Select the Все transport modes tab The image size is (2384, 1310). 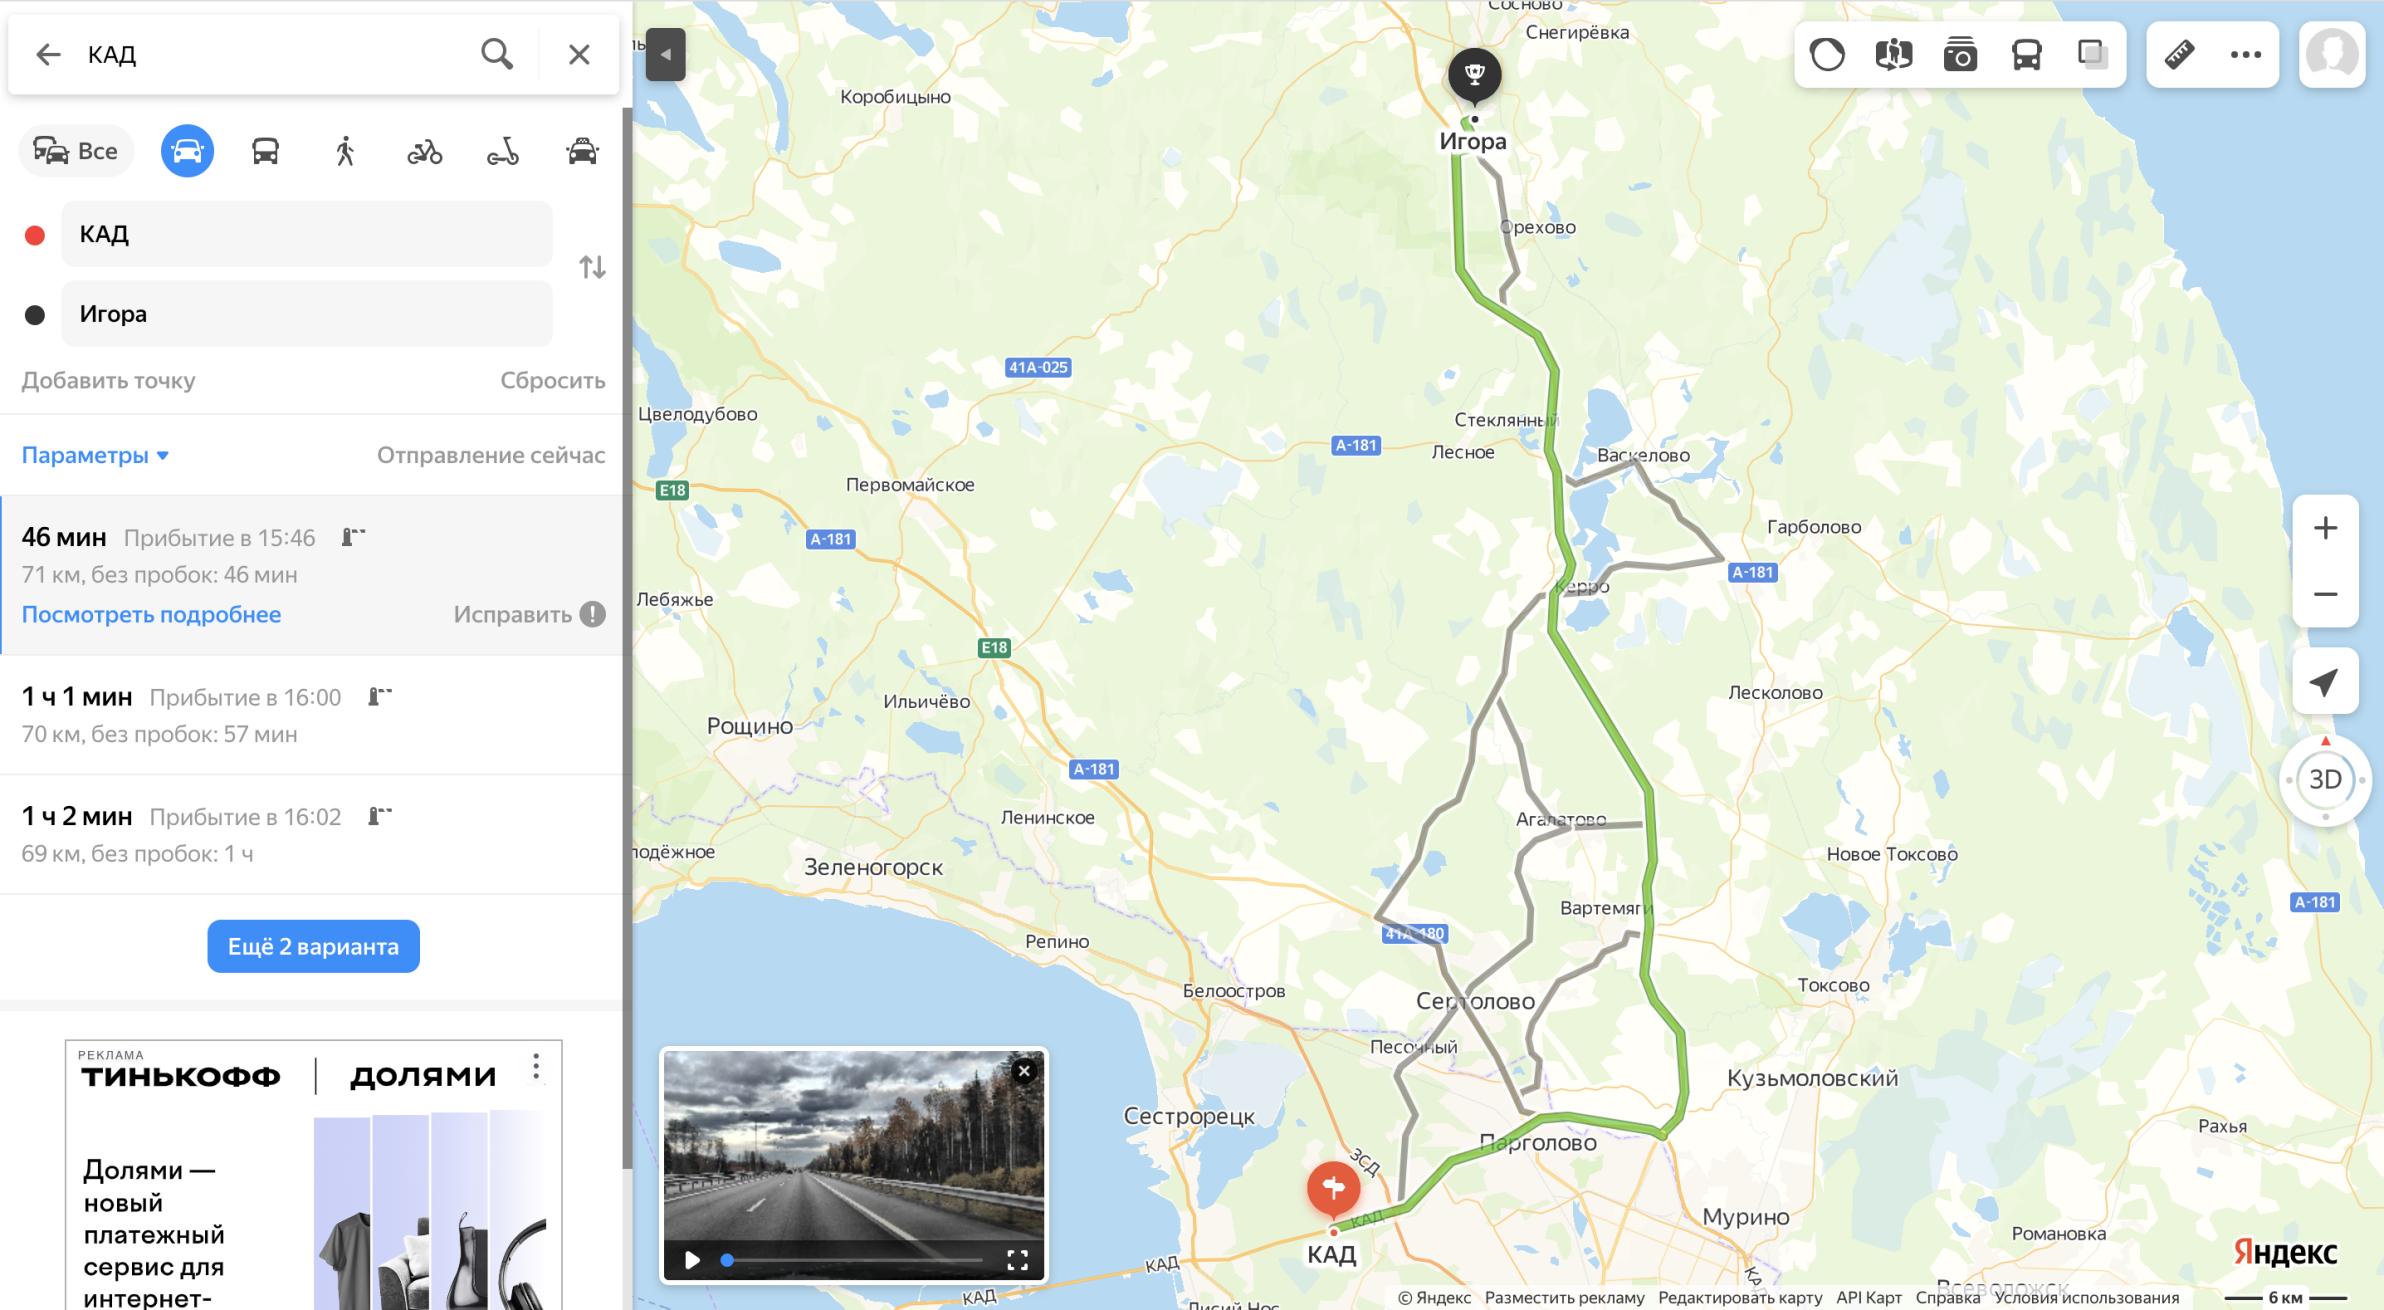tap(76, 151)
